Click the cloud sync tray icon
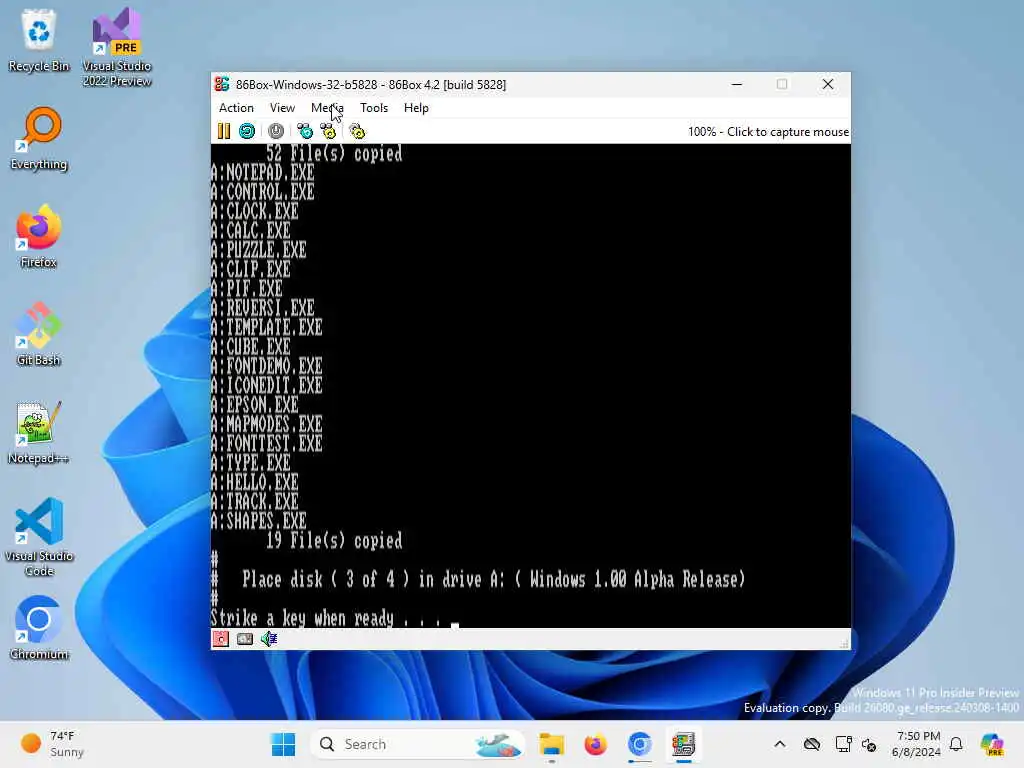The image size is (1024, 768). [x=812, y=744]
